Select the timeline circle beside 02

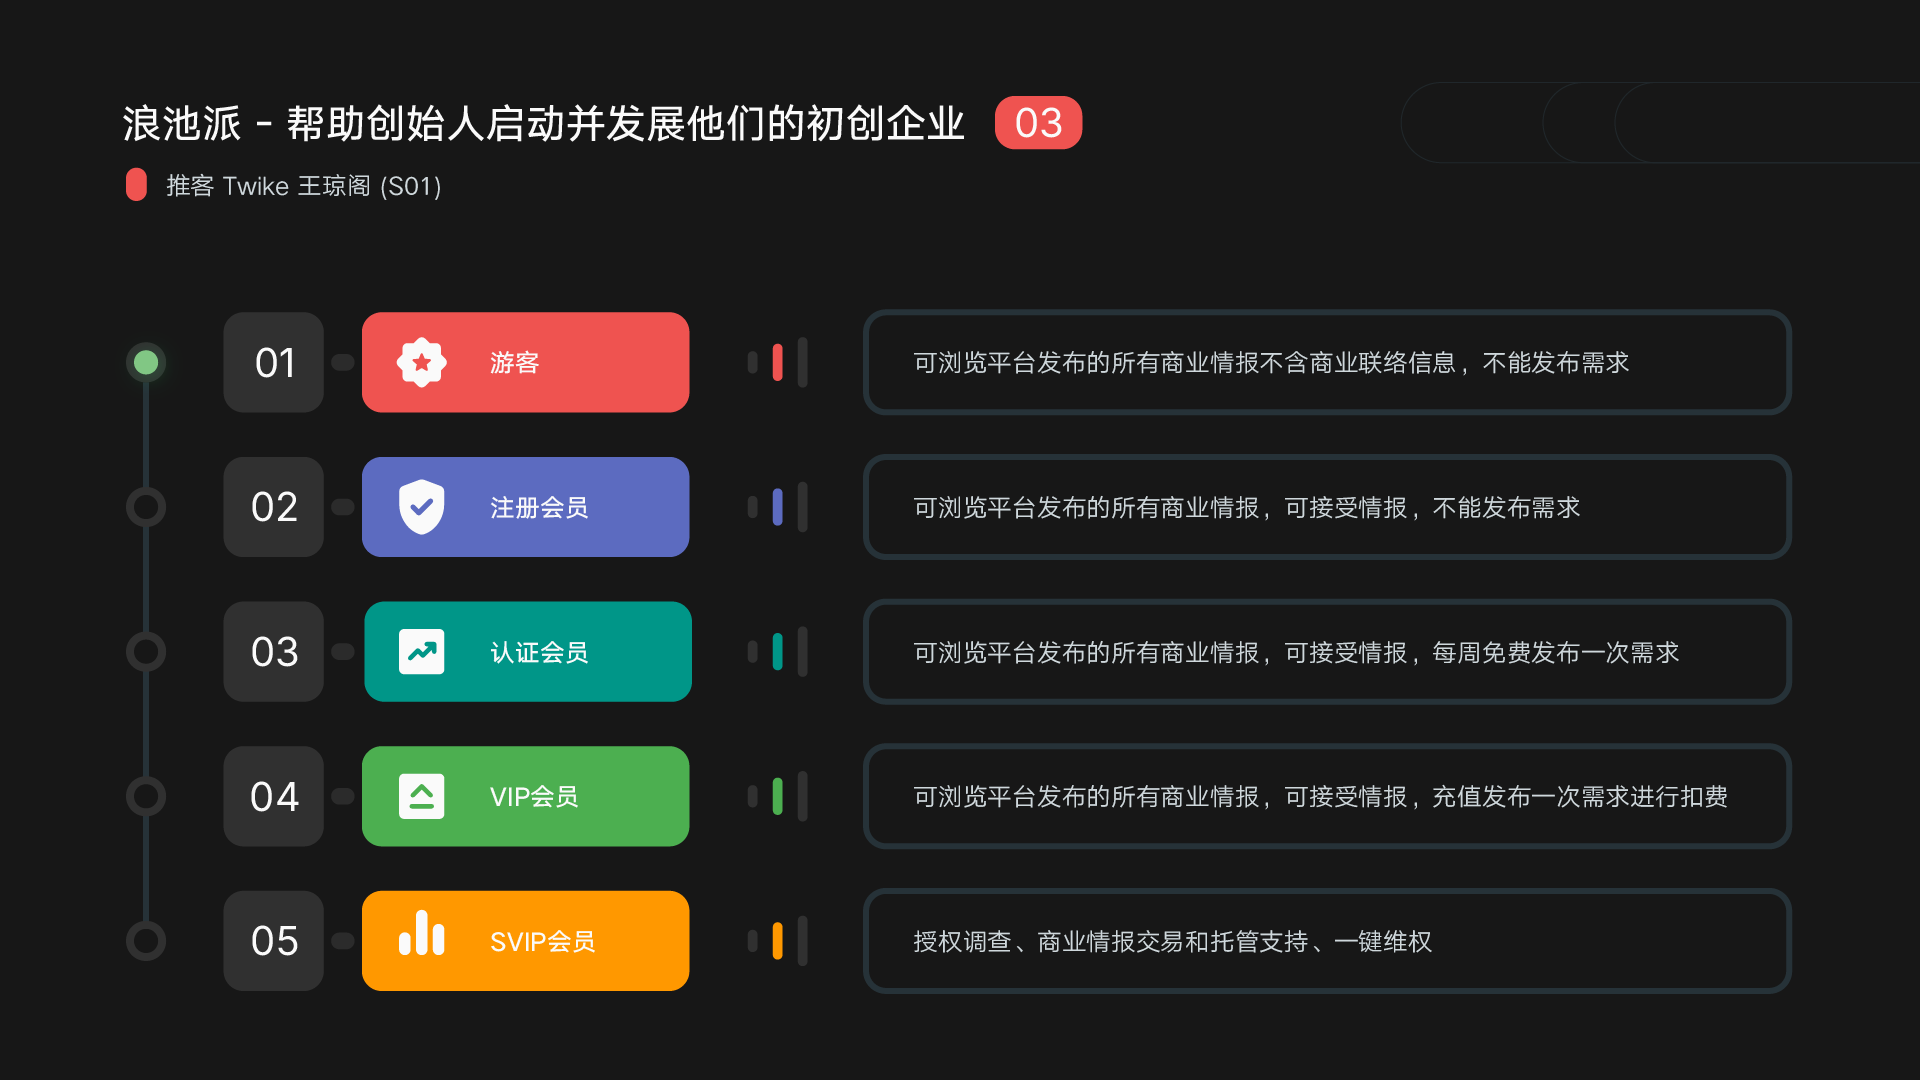pos(146,507)
